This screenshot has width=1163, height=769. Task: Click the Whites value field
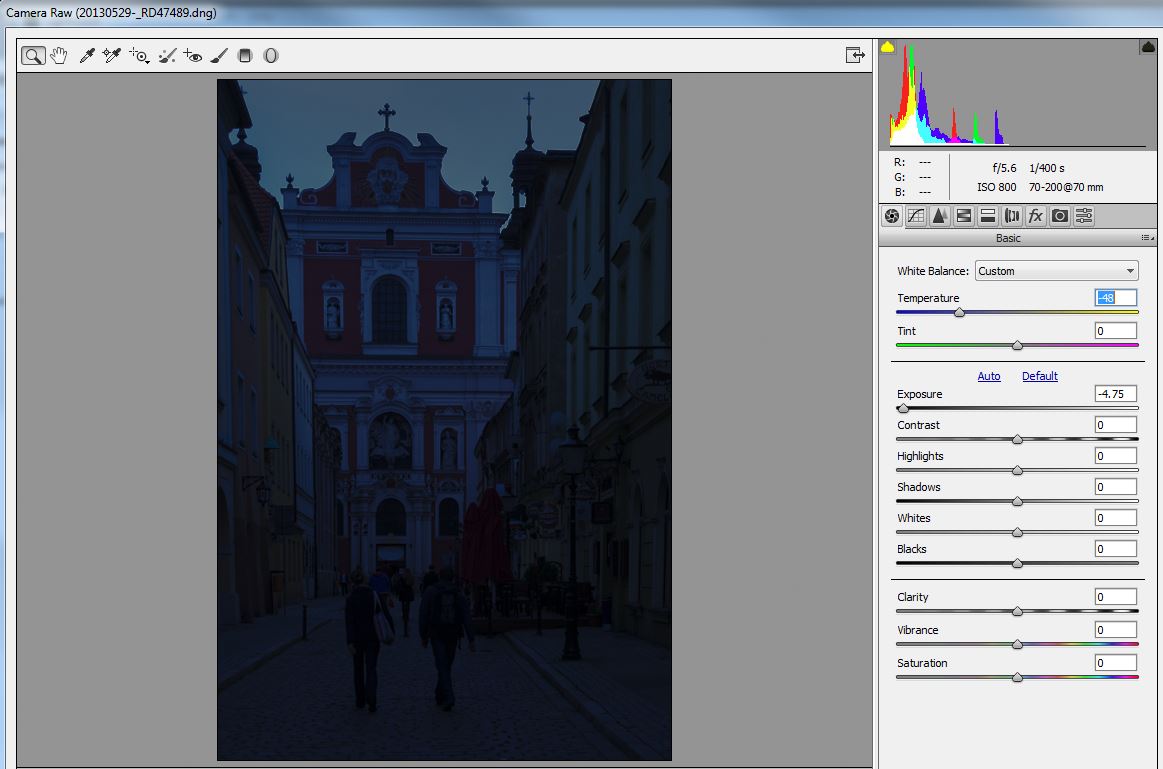[x=1116, y=518]
